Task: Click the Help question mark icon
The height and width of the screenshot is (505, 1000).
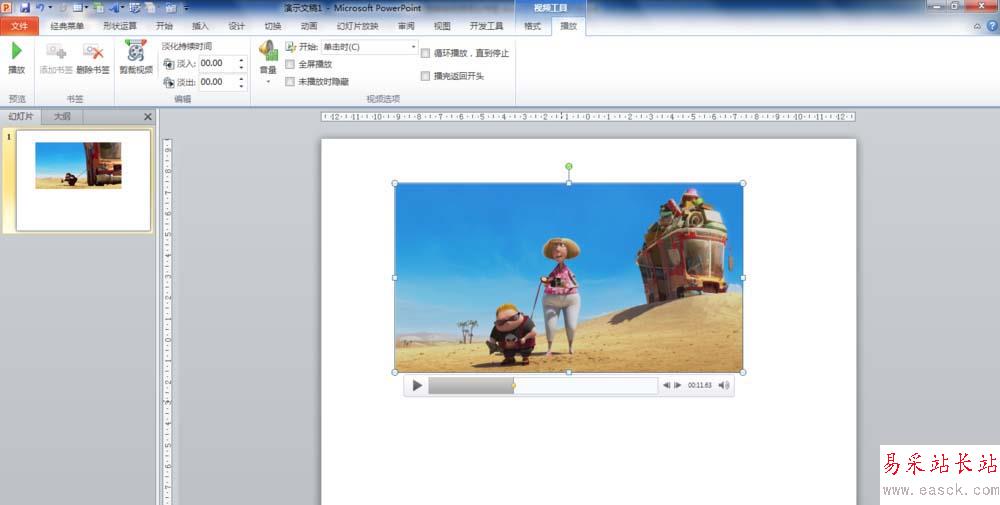Action: pyautogui.click(x=992, y=26)
